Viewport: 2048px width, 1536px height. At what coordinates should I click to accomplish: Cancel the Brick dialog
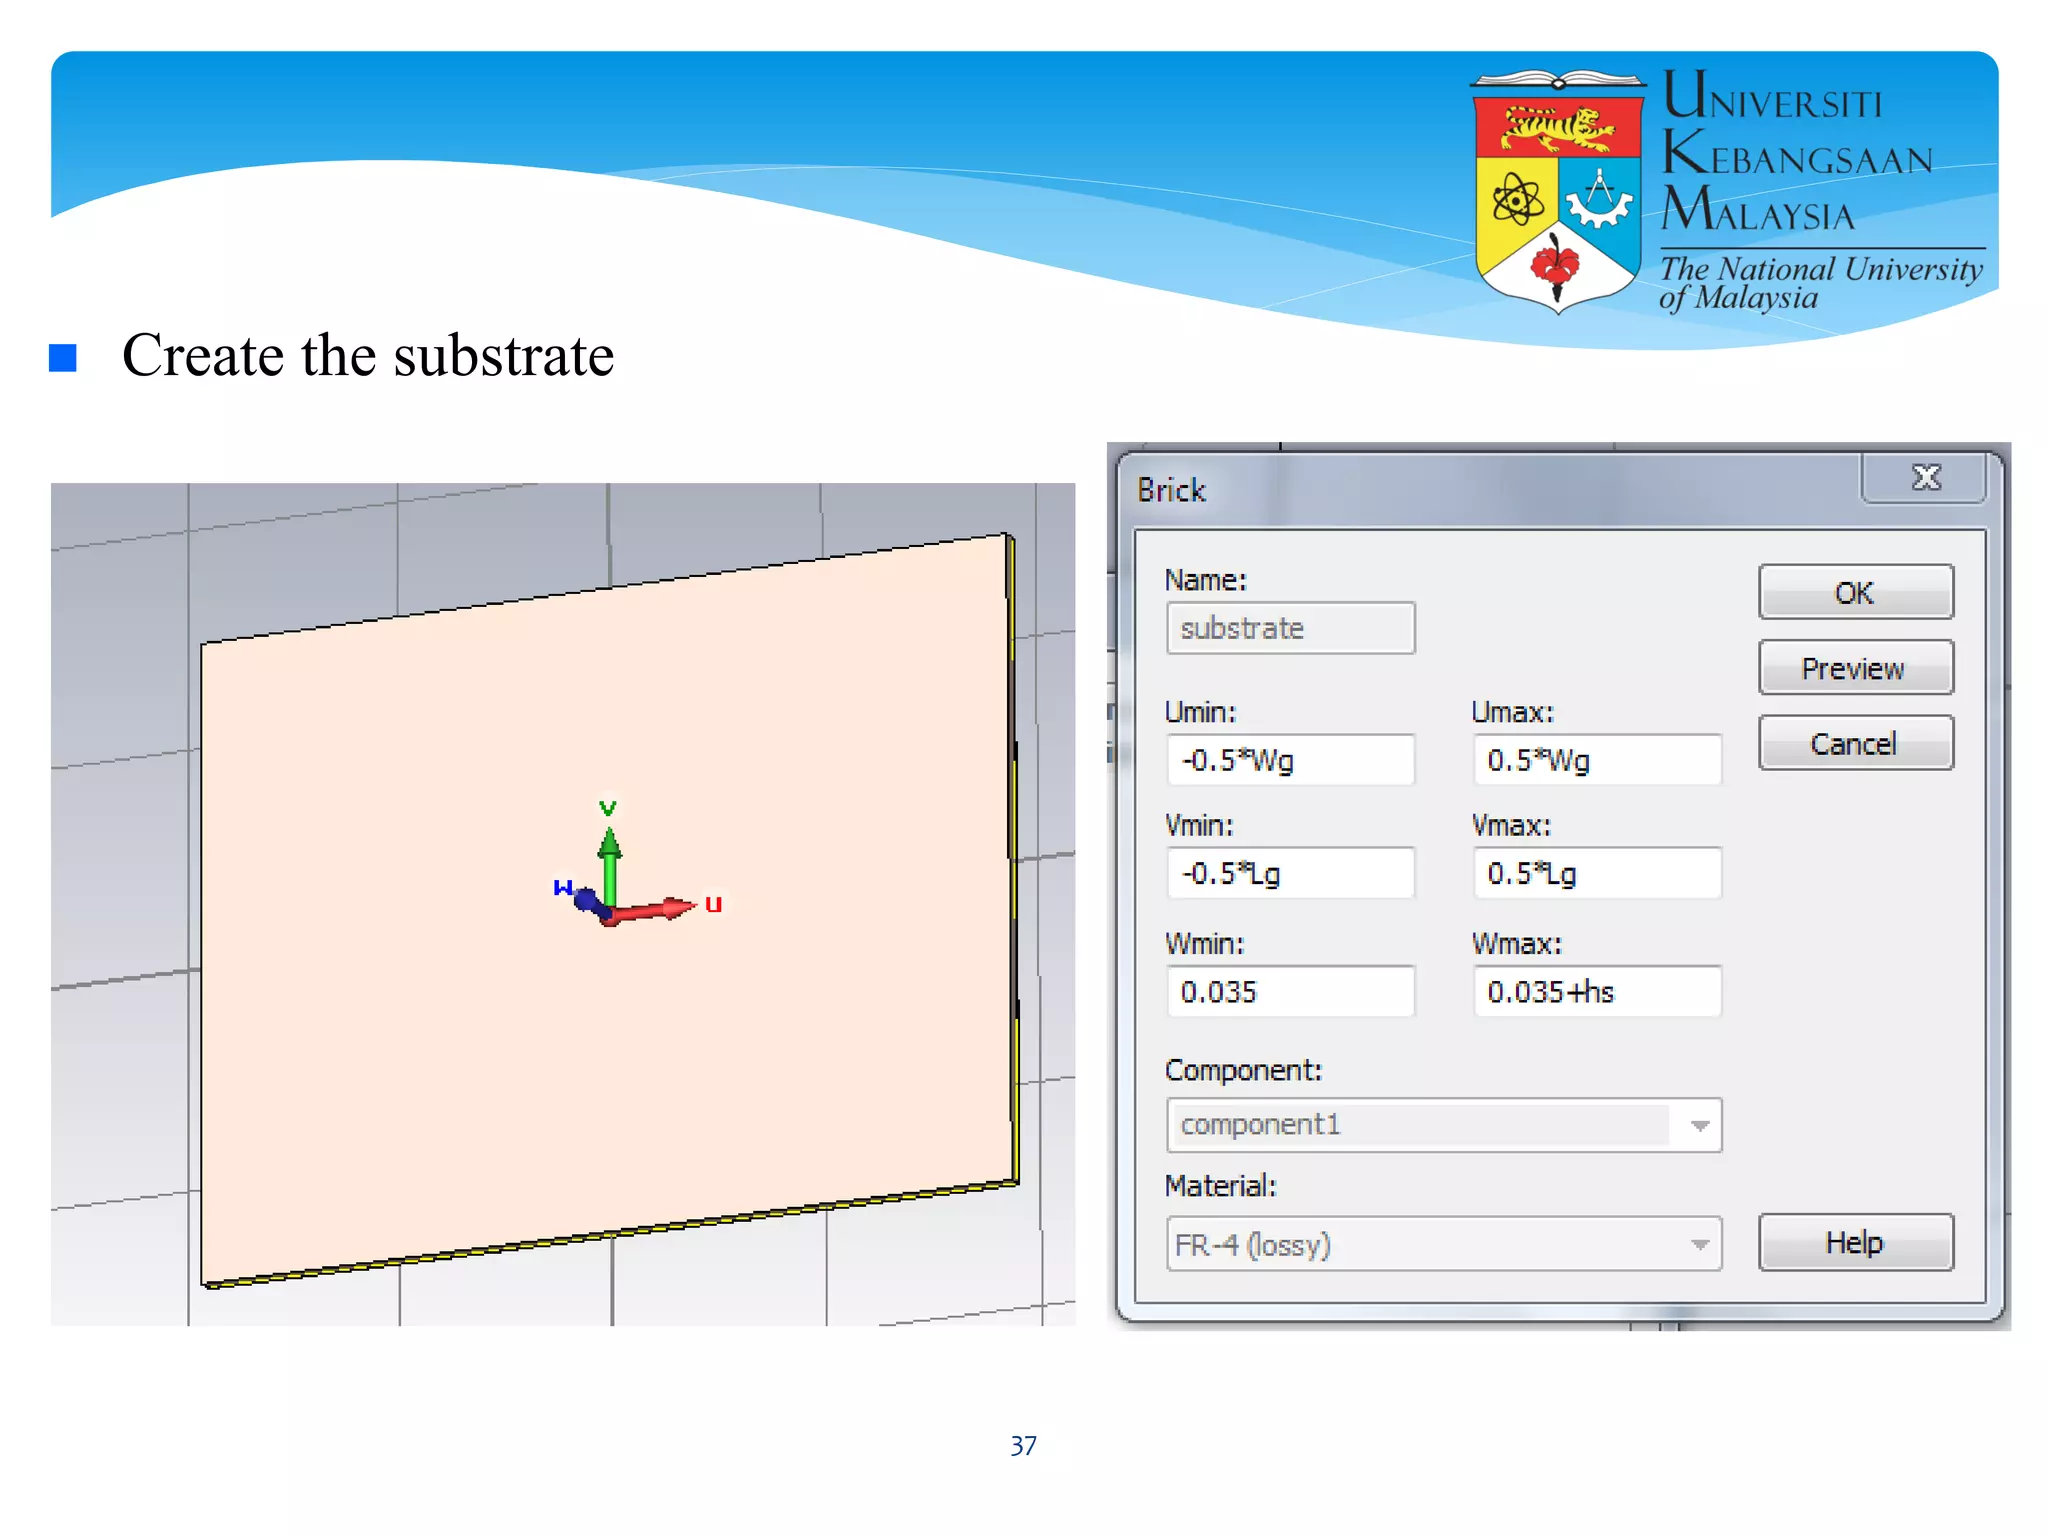[1855, 743]
